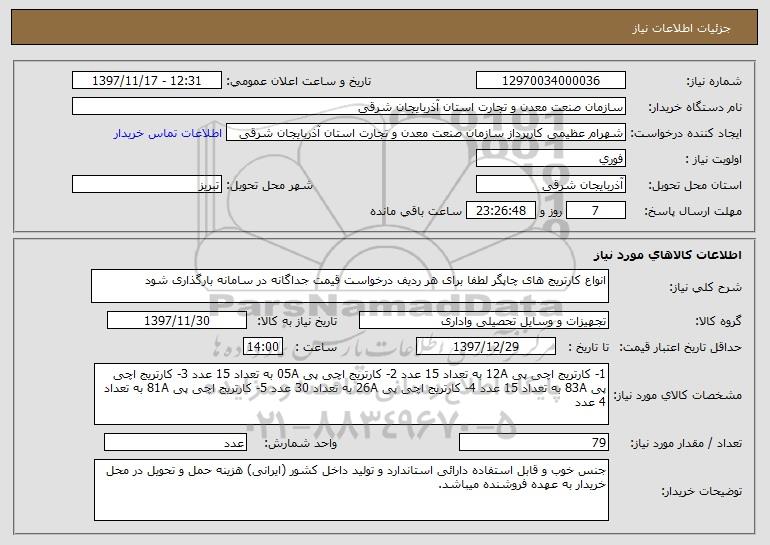Click the delivery city field تبریز

tap(147, 185)
